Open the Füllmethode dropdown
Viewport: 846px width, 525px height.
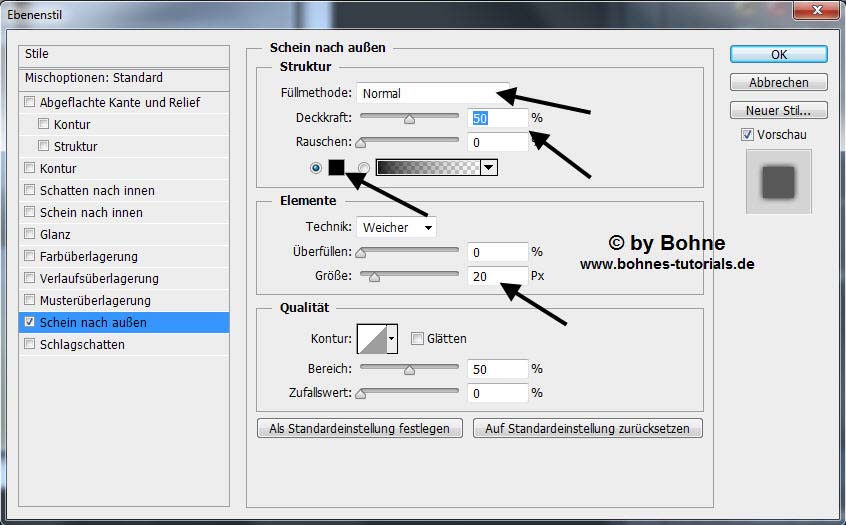(x=432, y=93)
